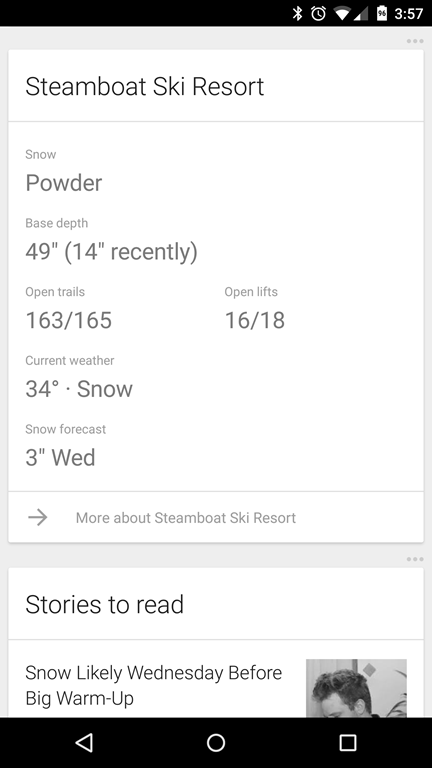The width and height of the screenshot is (432, 768).
Task: Tap the arrow icon beside More about Steamboat
Action: pos(38,517)
